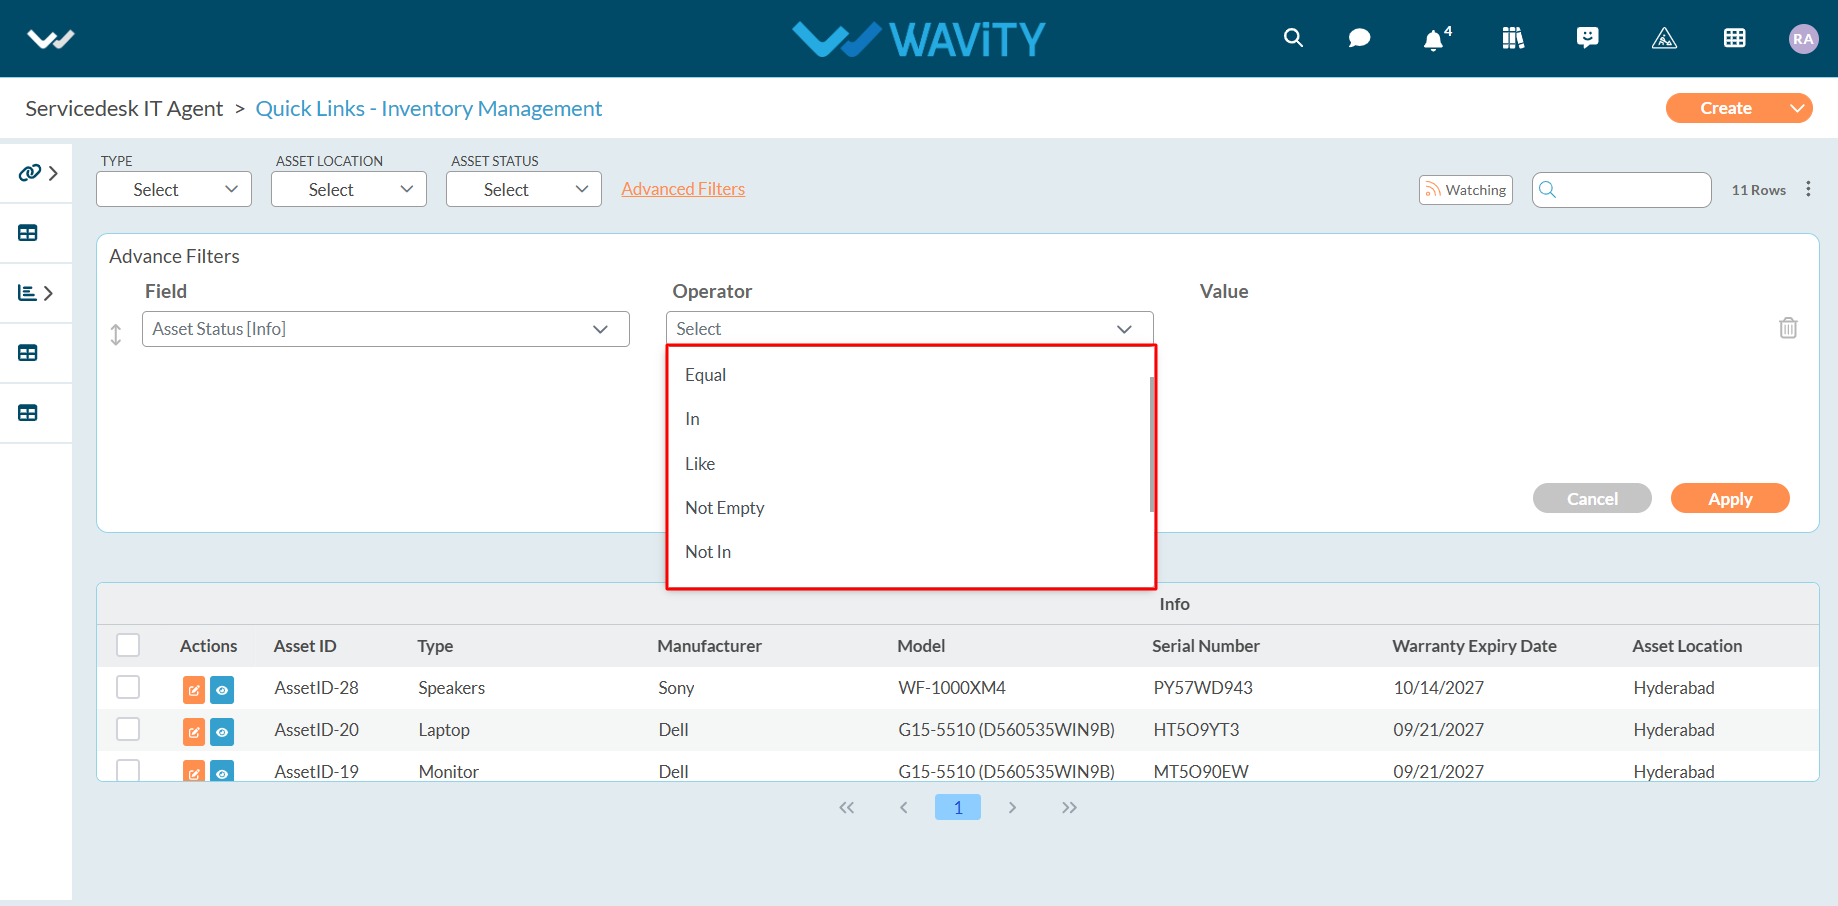Edit AssetID-20 with orange pencil icon
This screenshot has width=1838, height=906.
(x=194, y=732)
